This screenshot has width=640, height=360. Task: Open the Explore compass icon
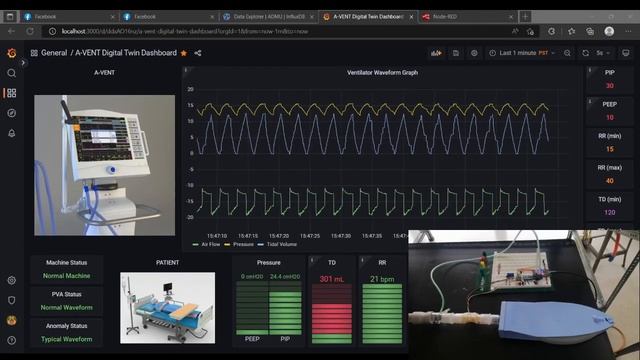tap(11, 113)
